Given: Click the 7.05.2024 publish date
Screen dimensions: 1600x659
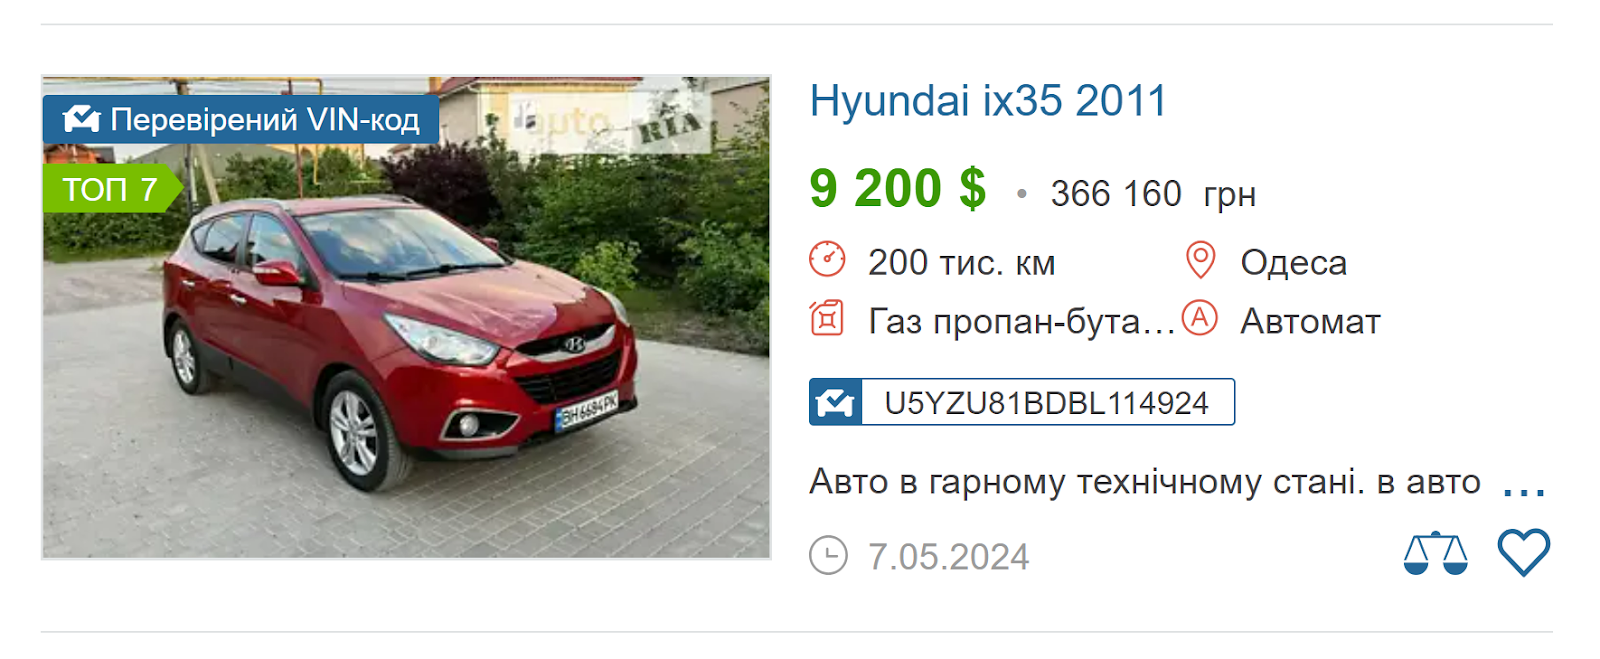Looking at the screenshot, I should click(x=948, y=557).
